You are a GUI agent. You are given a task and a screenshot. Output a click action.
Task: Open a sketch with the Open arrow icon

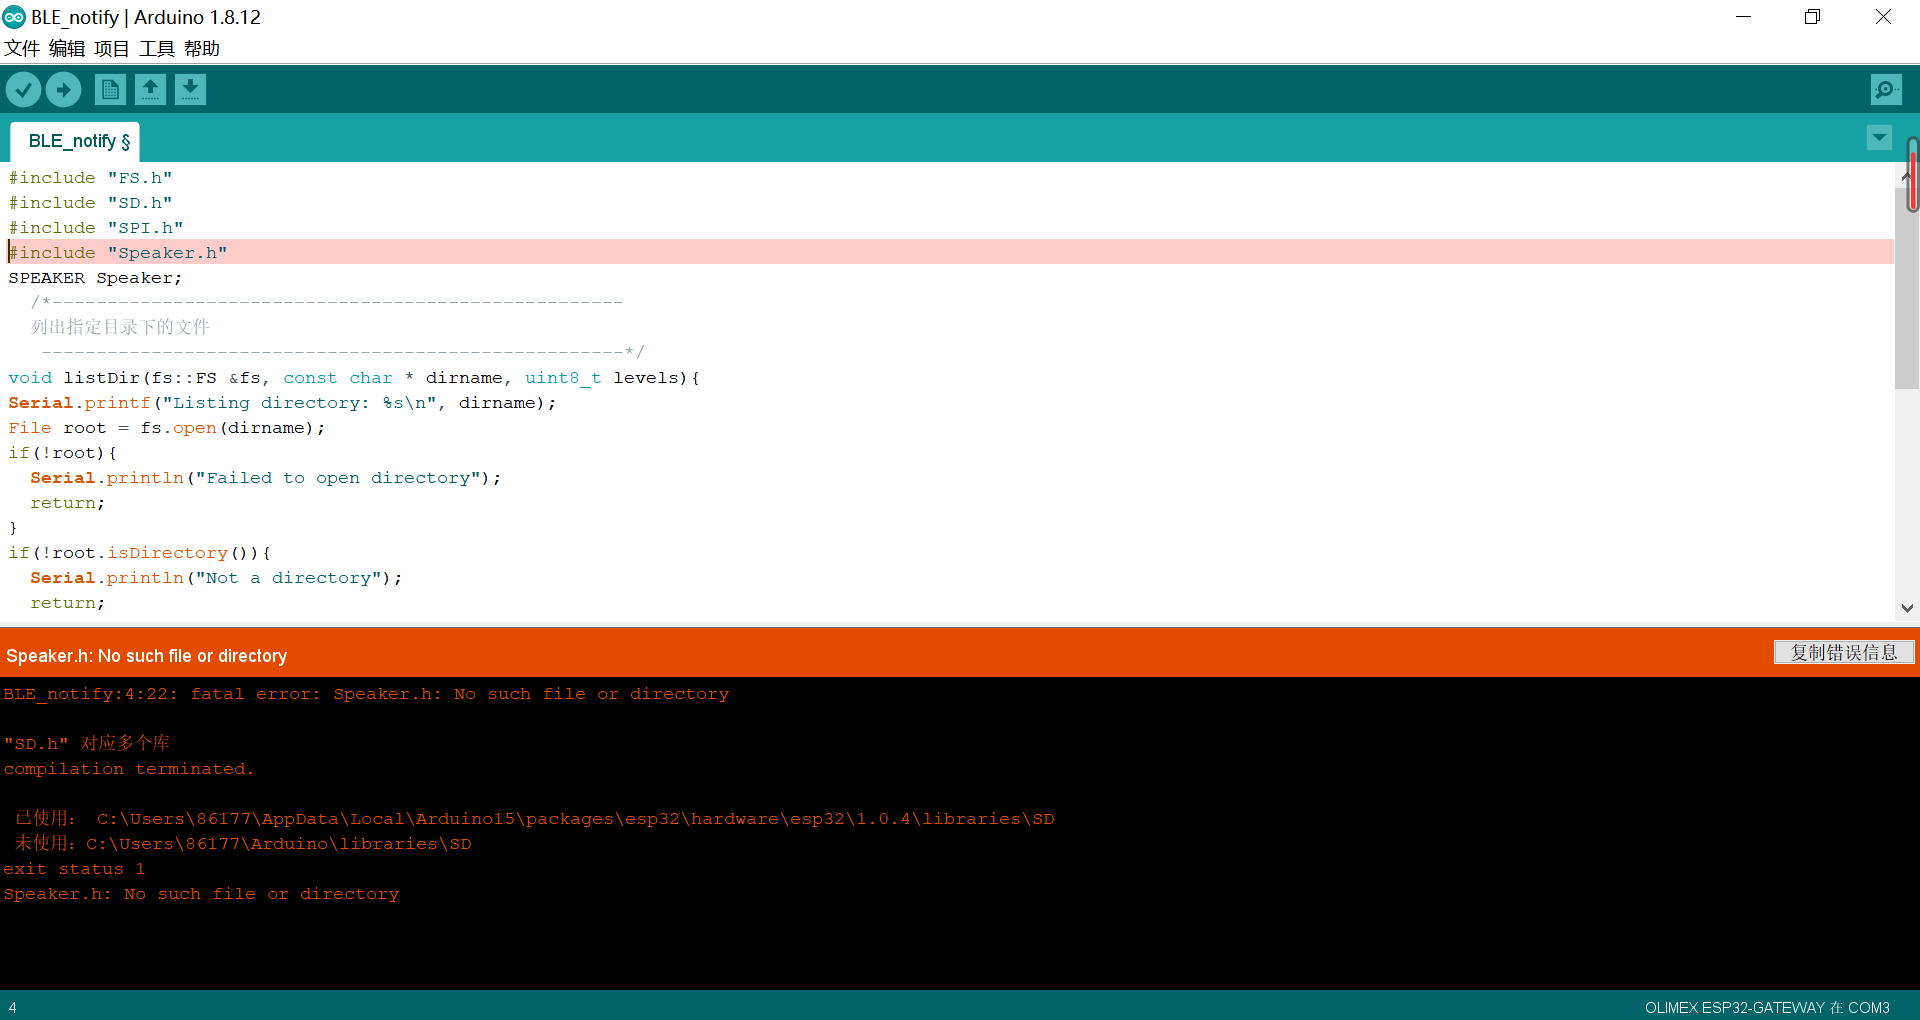pyautogui.click(x=150, y=90)
